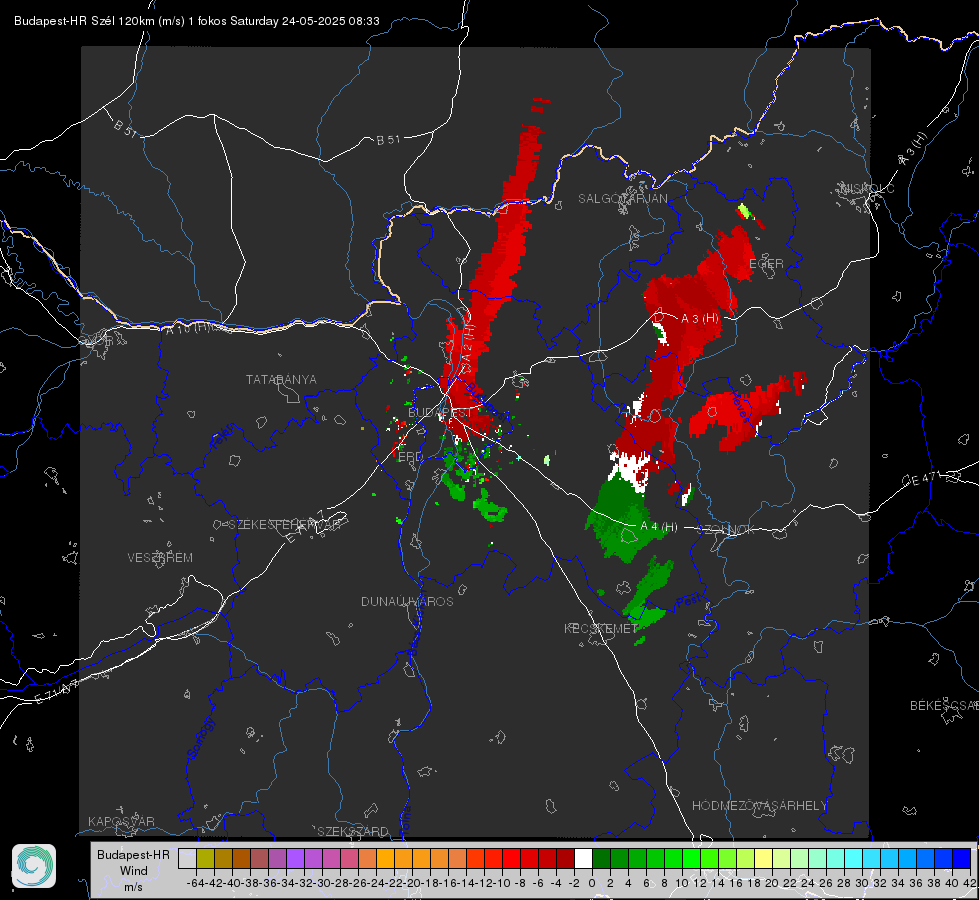Image resolution: width=979 pixels, height=900 pixels.
Task: Select the SALGÓTARJÁN city label
Action: 622,199
